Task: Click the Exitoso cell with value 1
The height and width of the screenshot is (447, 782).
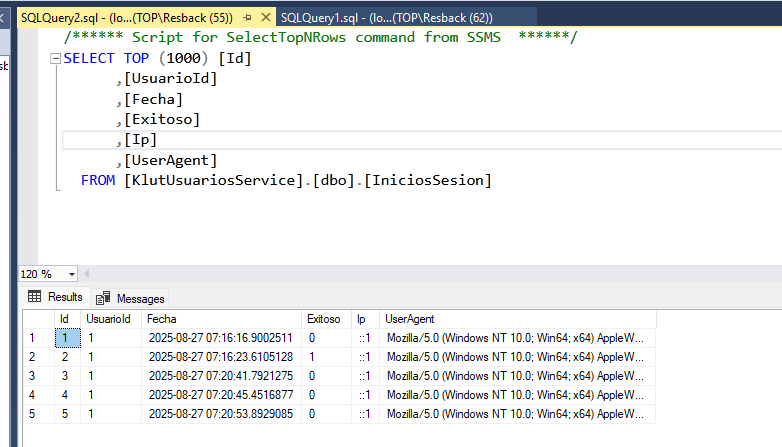Action: click(327, 357)
